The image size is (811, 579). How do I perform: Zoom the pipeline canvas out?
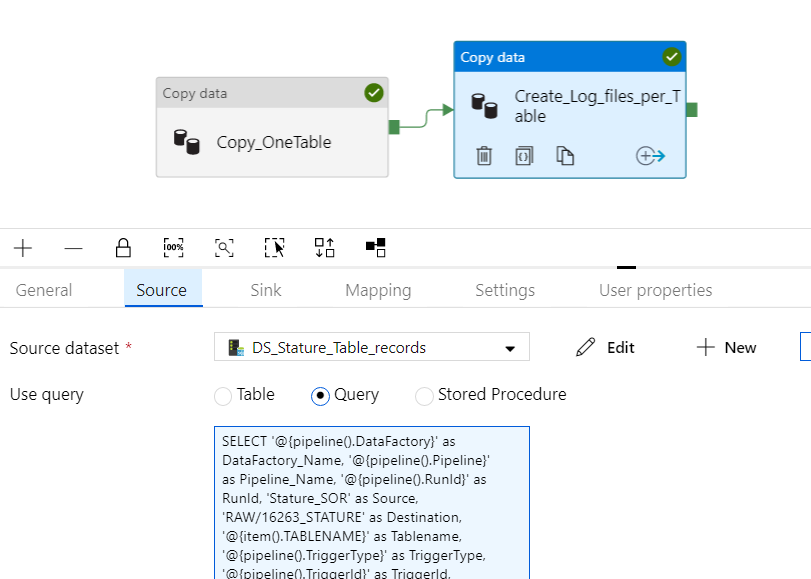[71, 247]
